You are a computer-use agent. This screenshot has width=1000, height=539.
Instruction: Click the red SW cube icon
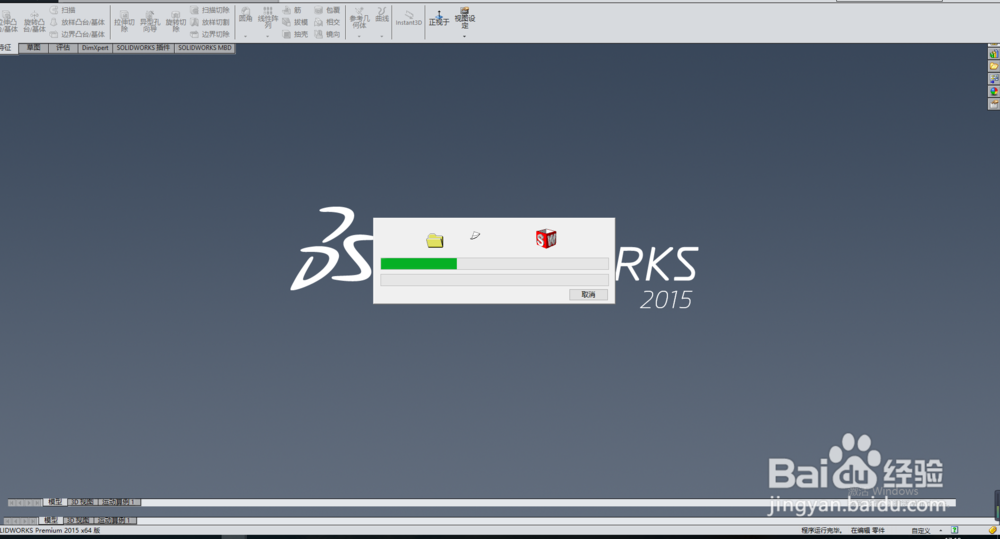[546, 239]
